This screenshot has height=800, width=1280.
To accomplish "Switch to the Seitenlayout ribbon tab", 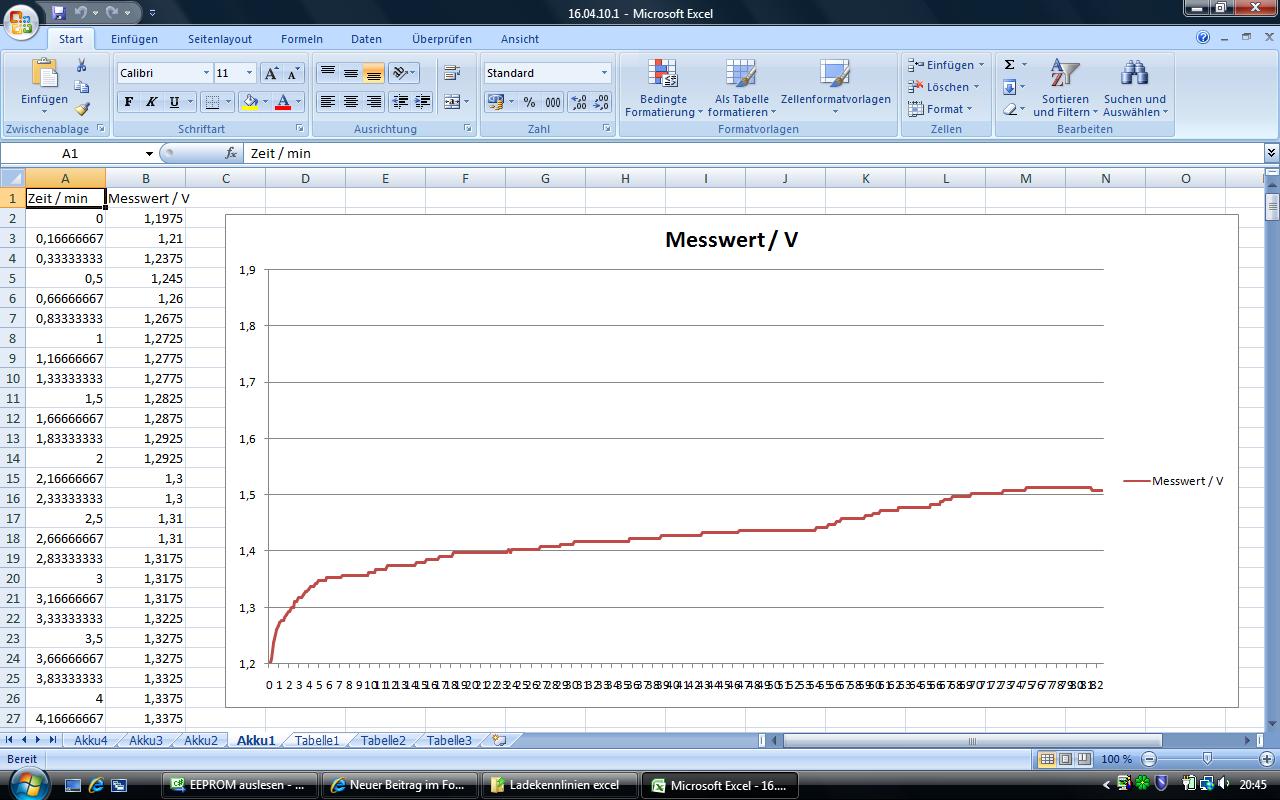I will [x=220, y=39].
